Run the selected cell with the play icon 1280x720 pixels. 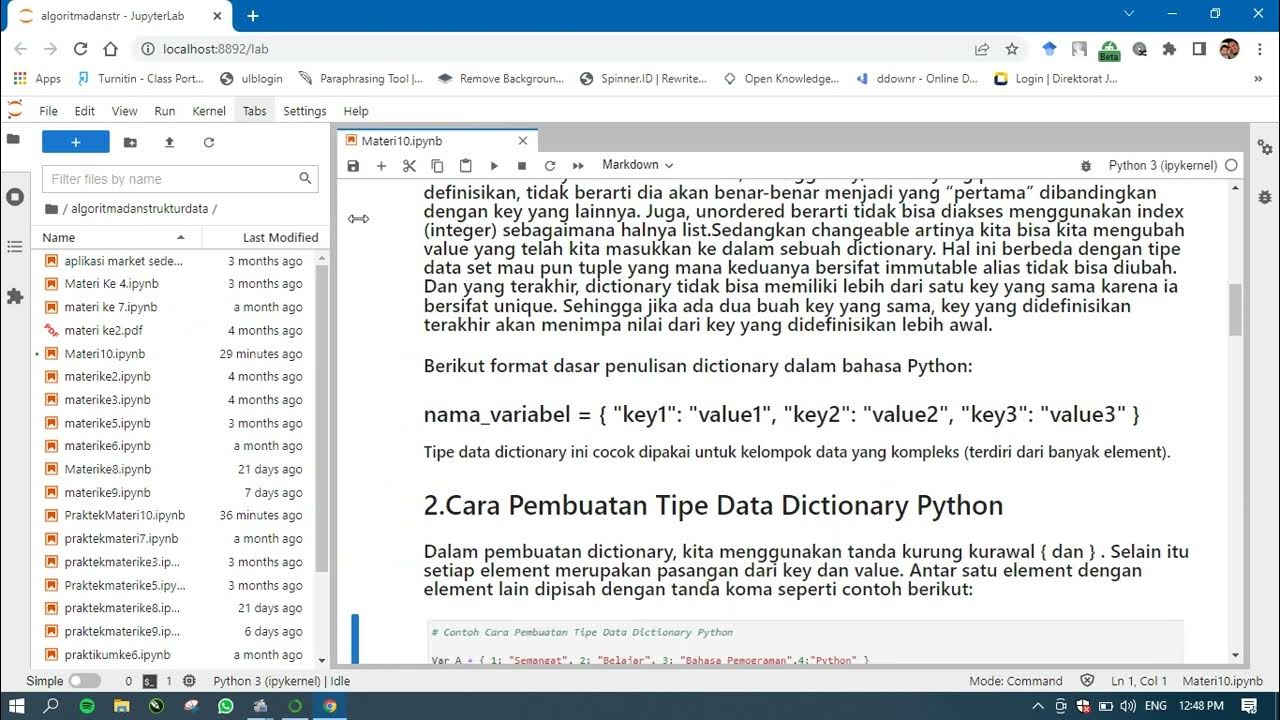[x=494, y=165]
